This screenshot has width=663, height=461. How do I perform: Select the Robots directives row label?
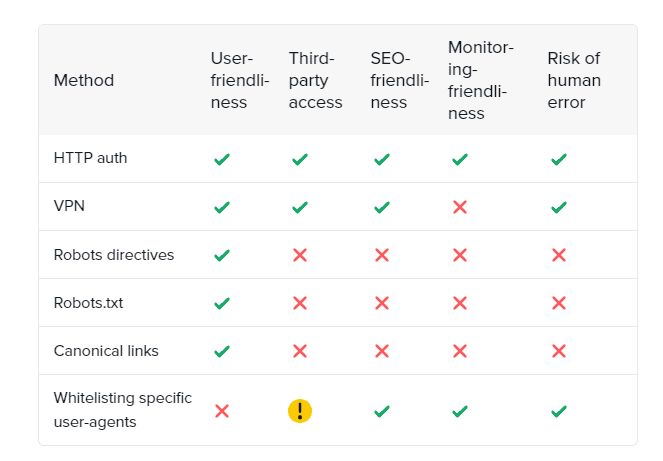[114, 255]
